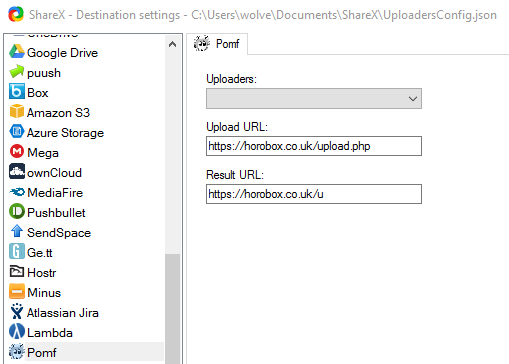
Task: Select Ge.tt entry
Action: (40, 253)
